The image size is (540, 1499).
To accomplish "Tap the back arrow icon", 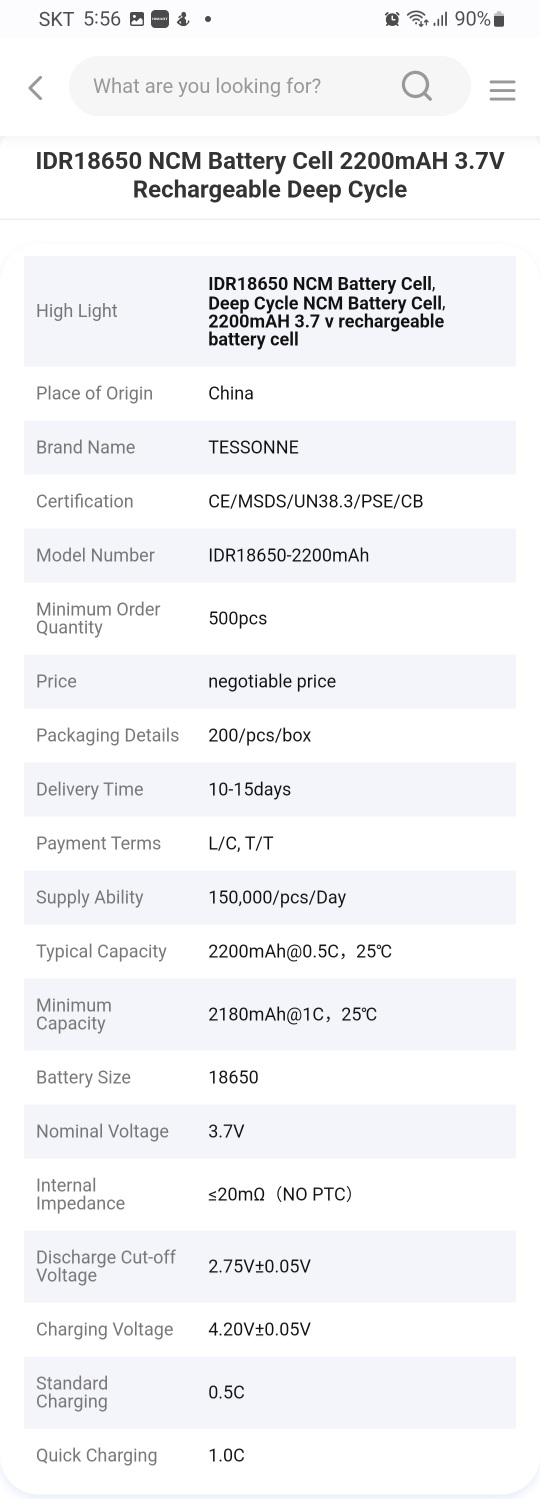I will pos(36,88).
